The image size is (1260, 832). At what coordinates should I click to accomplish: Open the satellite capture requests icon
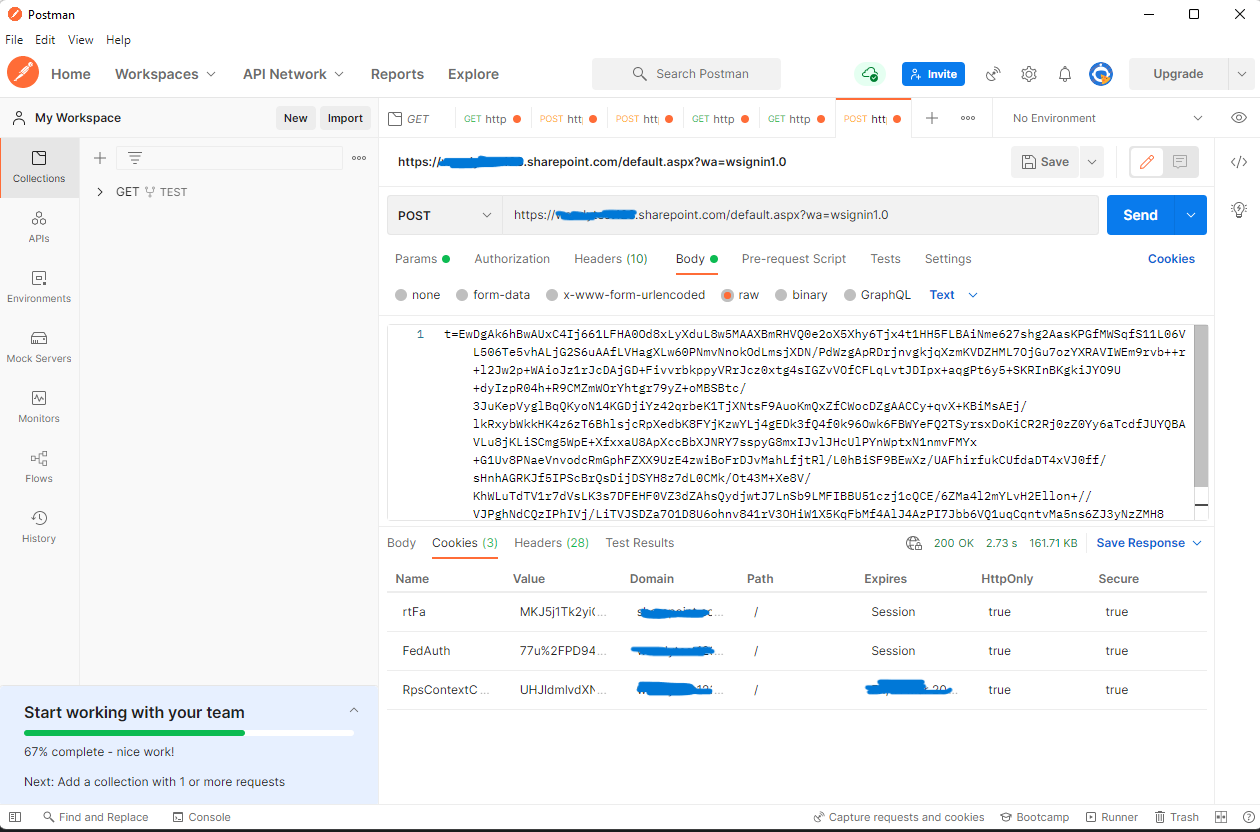coord(993,74)
